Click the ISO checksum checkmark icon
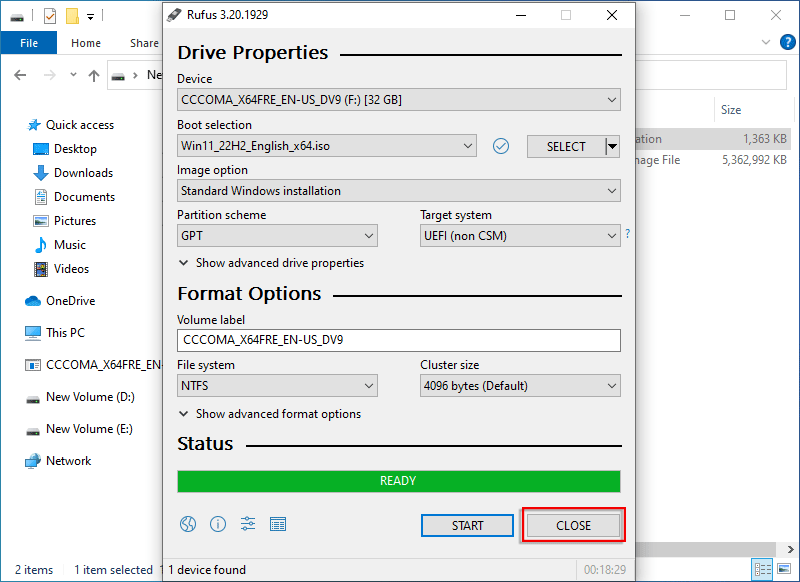The image size is (800, 582). click(x=501, y=146)
